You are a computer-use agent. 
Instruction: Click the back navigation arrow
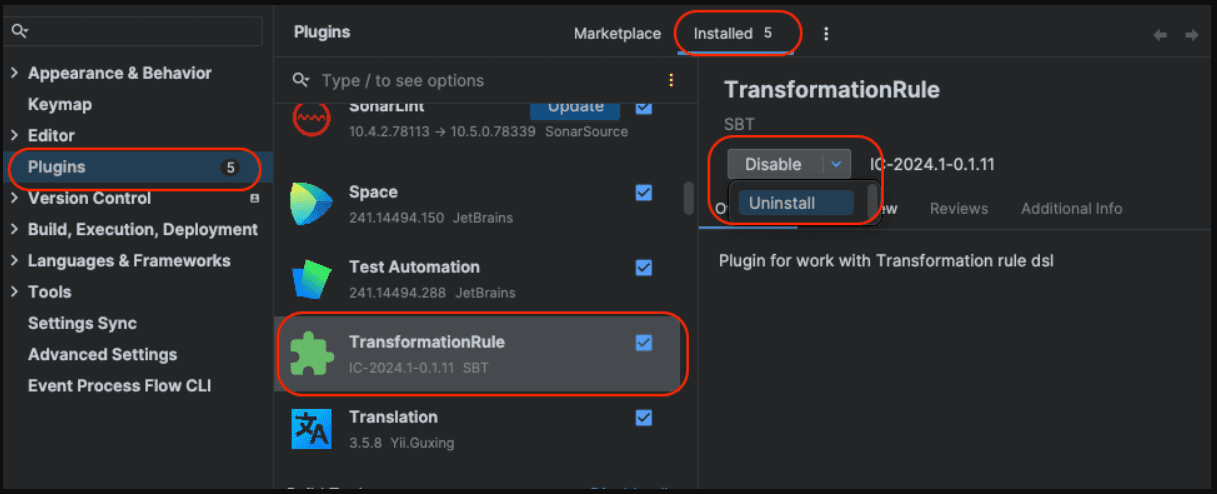pyautogui.click(x=1160, y=35)
